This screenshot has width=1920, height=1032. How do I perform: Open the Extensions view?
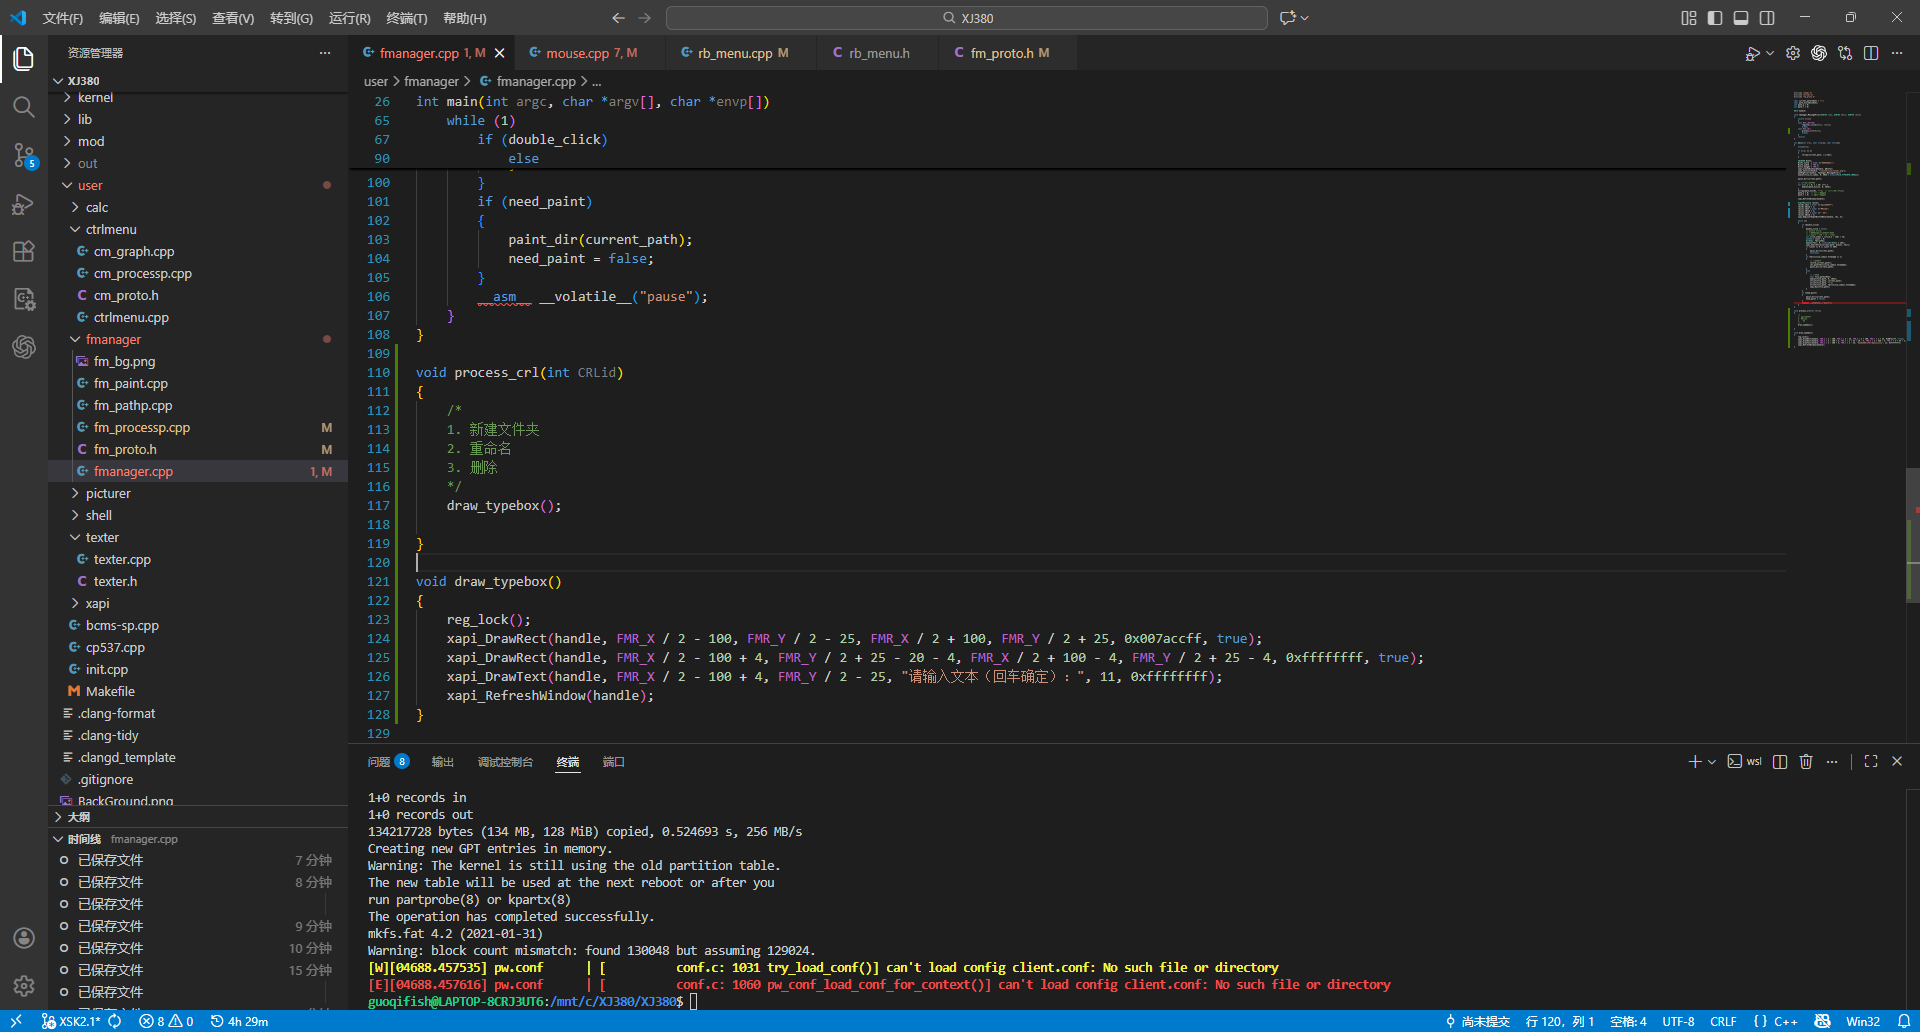(24, 252)
